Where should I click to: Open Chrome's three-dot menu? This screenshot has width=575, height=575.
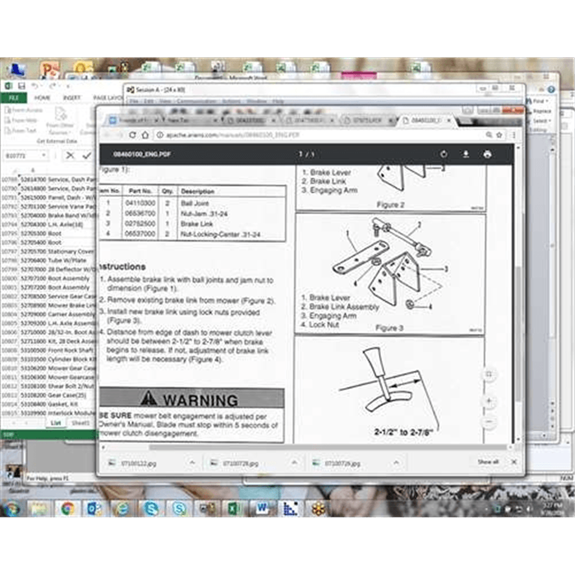pyautogui.click(x=514, y=135)
